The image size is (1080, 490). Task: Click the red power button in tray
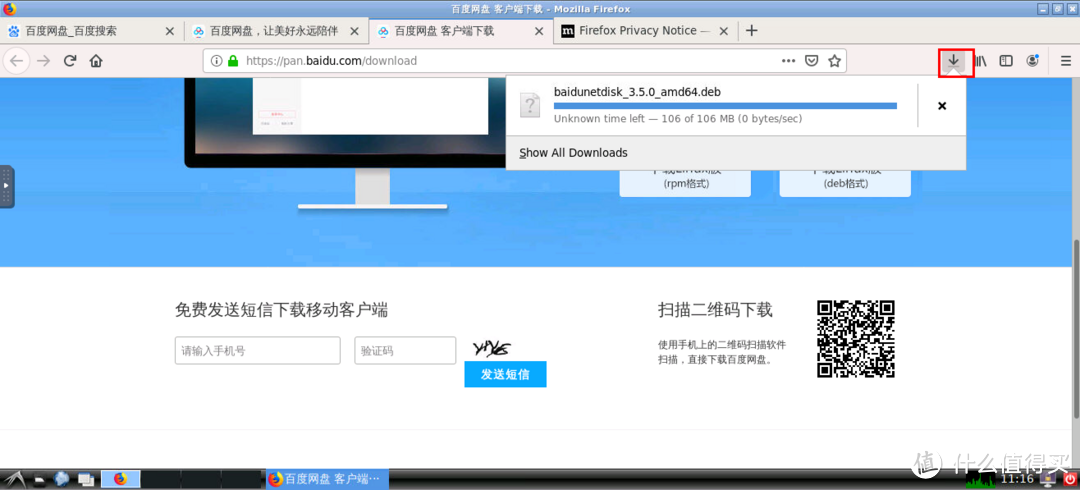point(1070,478)
